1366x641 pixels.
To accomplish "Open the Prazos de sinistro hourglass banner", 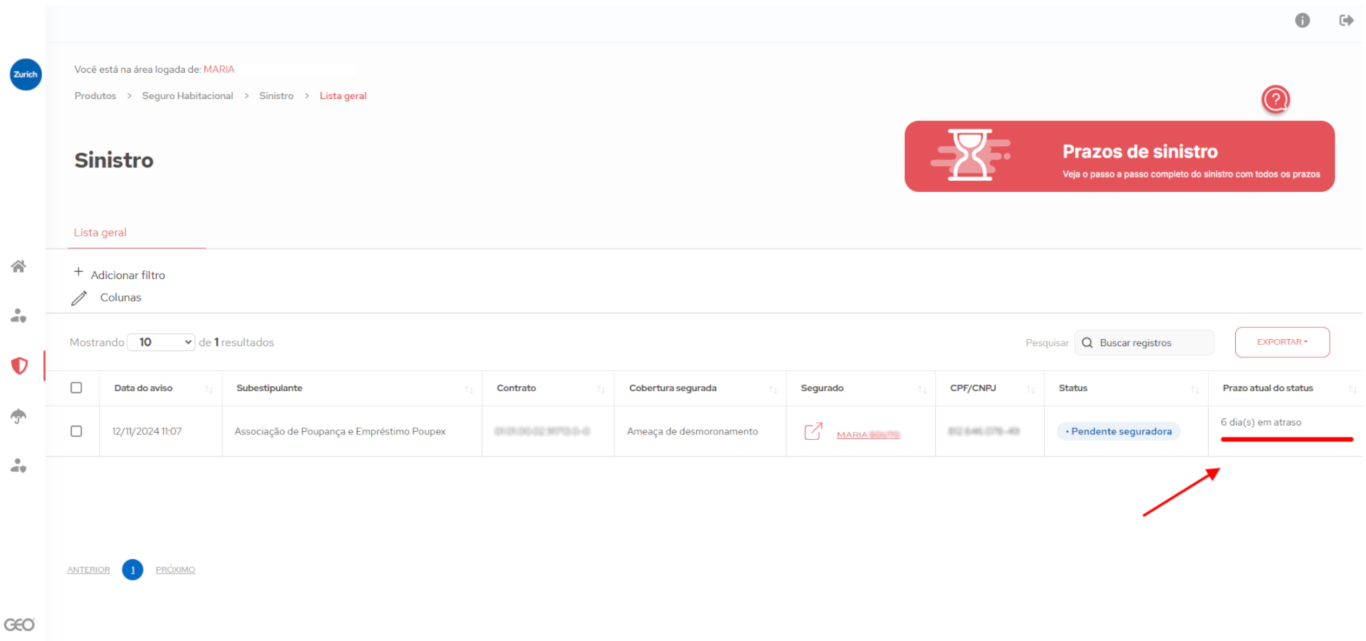I will (x=1119, y=156).
